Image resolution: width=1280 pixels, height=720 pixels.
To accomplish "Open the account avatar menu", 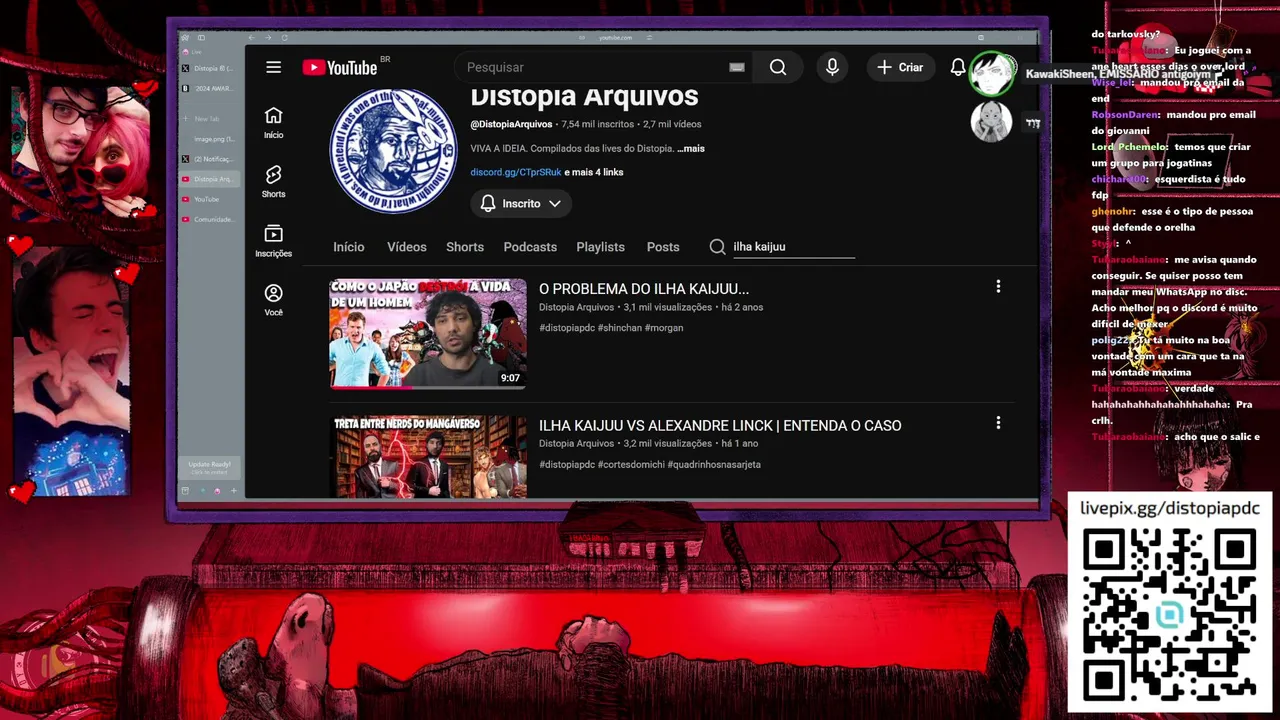I will [993, 73].
